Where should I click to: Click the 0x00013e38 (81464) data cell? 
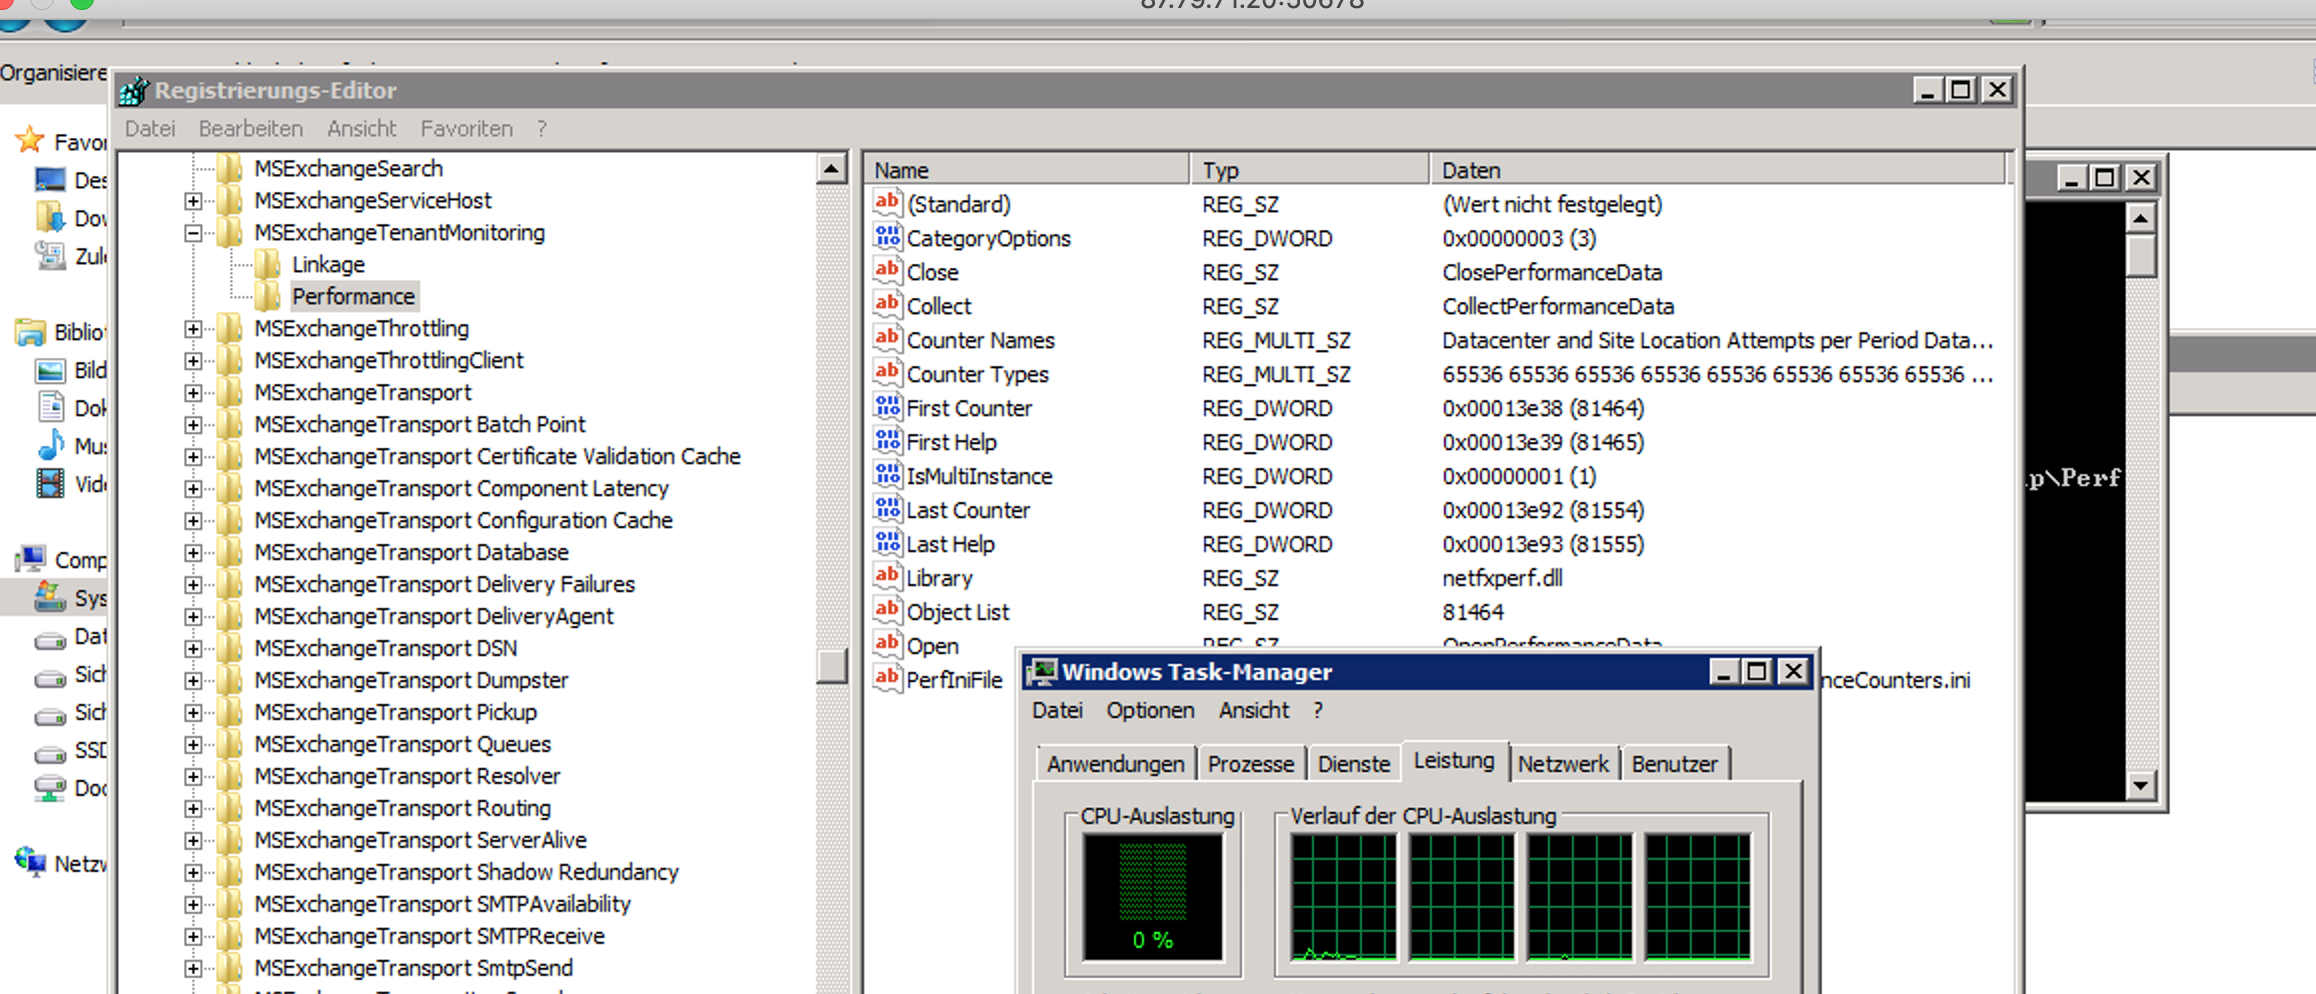coord(1543,408)
